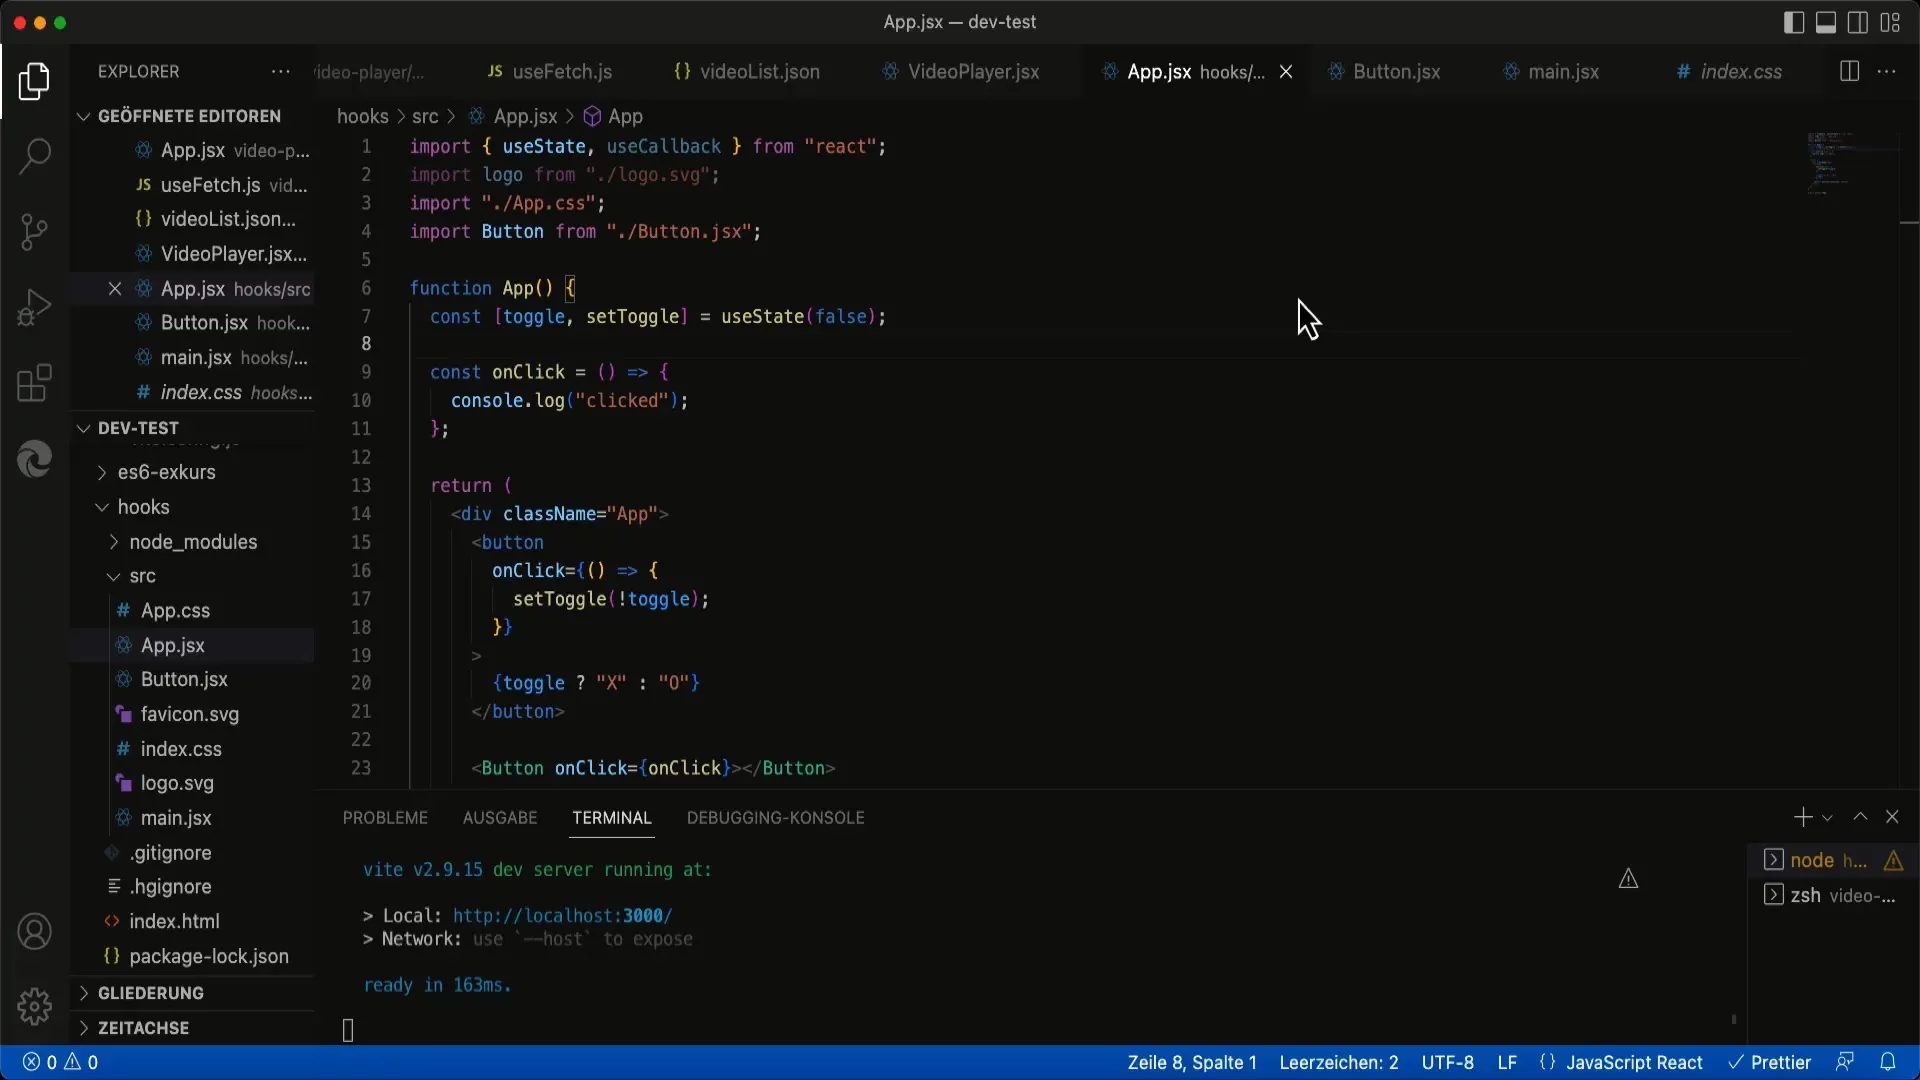Select the node terminal instance
Viewport: 1920px width, 1080px height.
pyautogui.click(x=1832, y=861)
